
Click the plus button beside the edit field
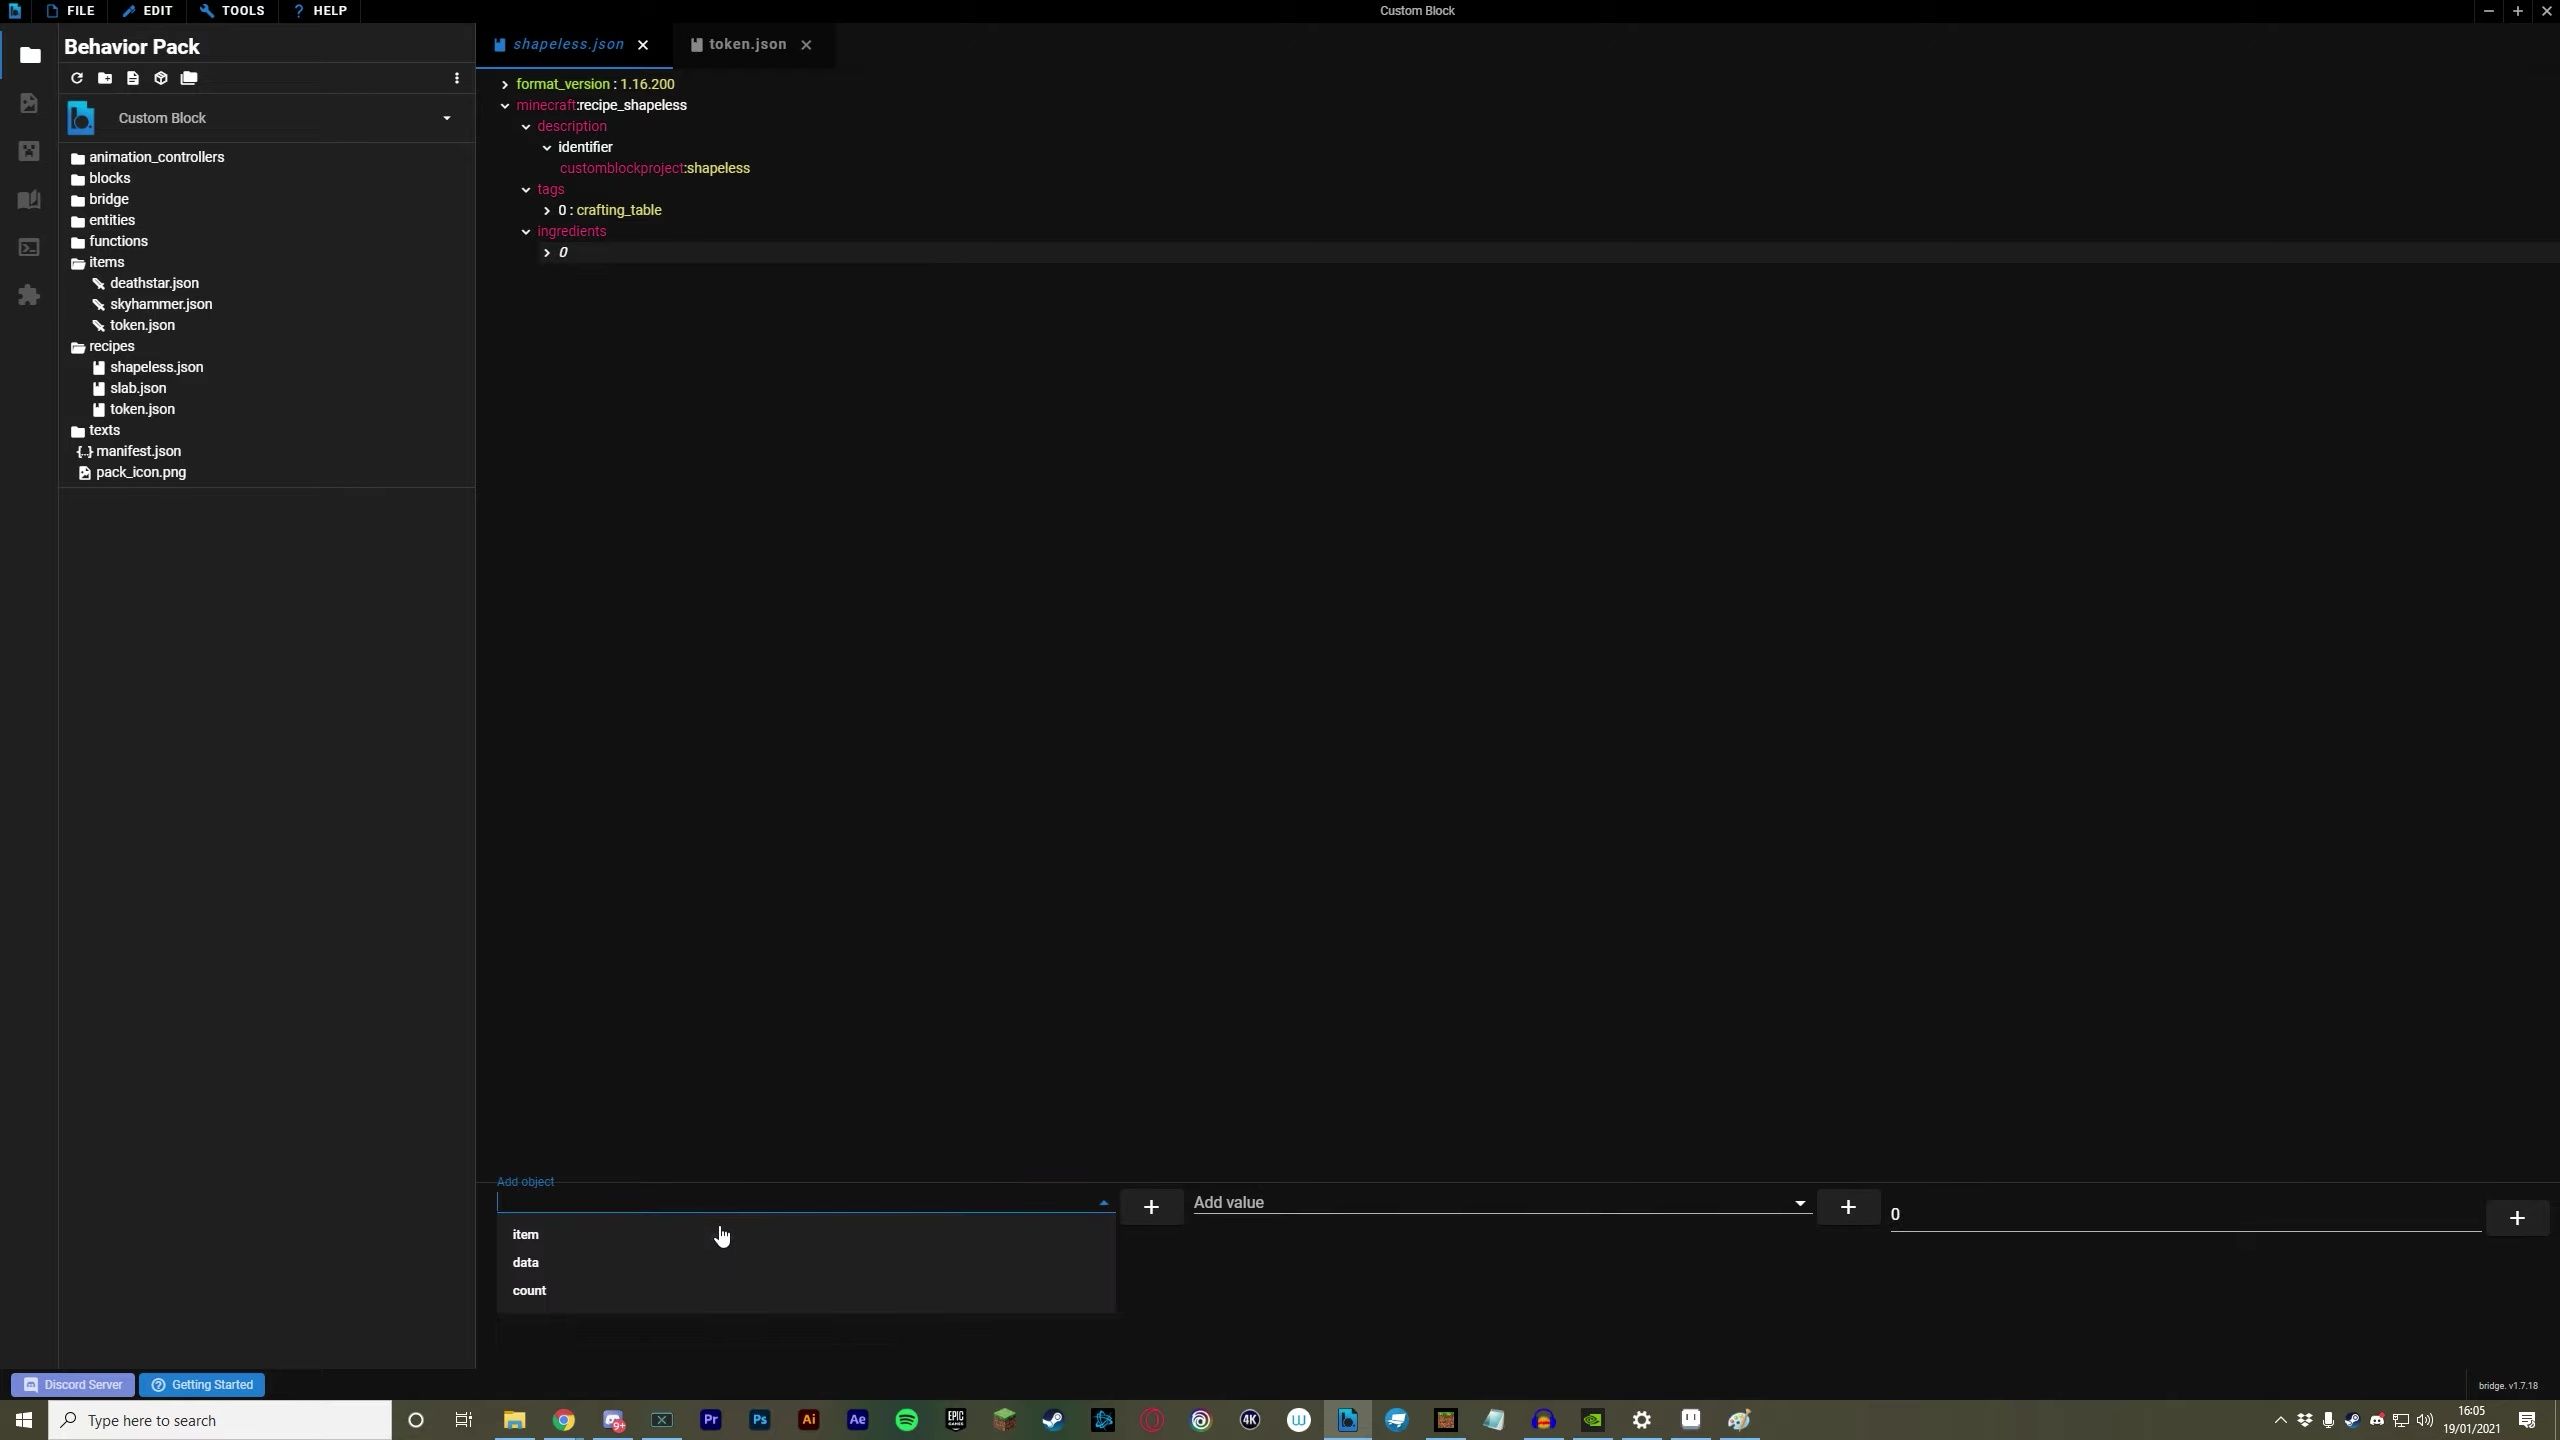coord(2517,1217)
